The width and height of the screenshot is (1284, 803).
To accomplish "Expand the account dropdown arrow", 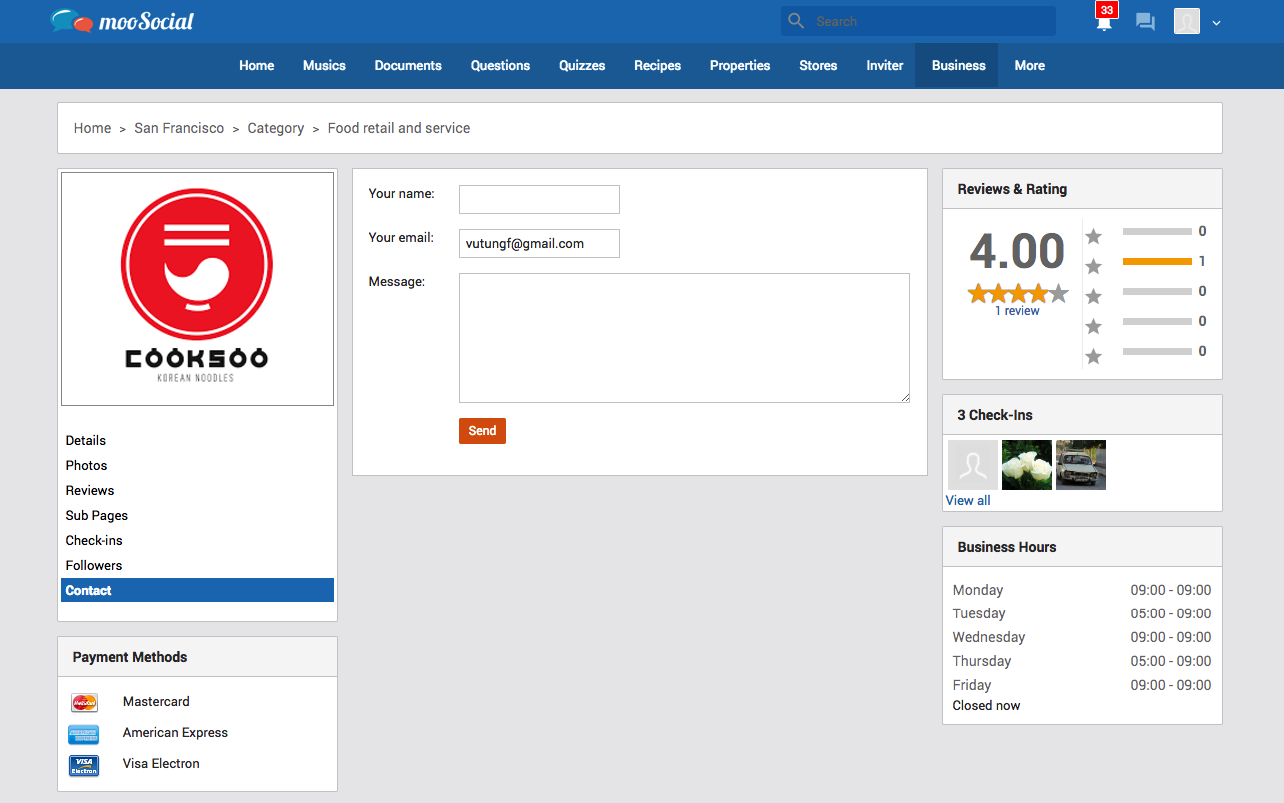I will pos(1216,23).
